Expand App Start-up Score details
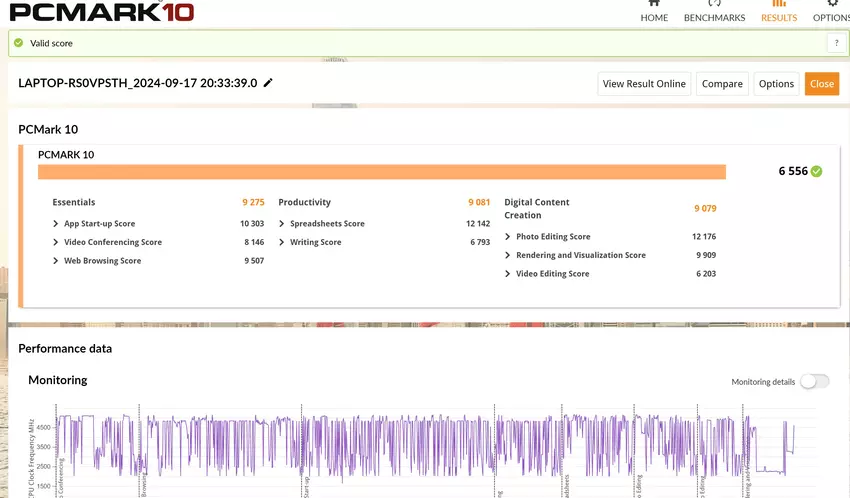Screen dimensions: 850x498 (56, 224)
